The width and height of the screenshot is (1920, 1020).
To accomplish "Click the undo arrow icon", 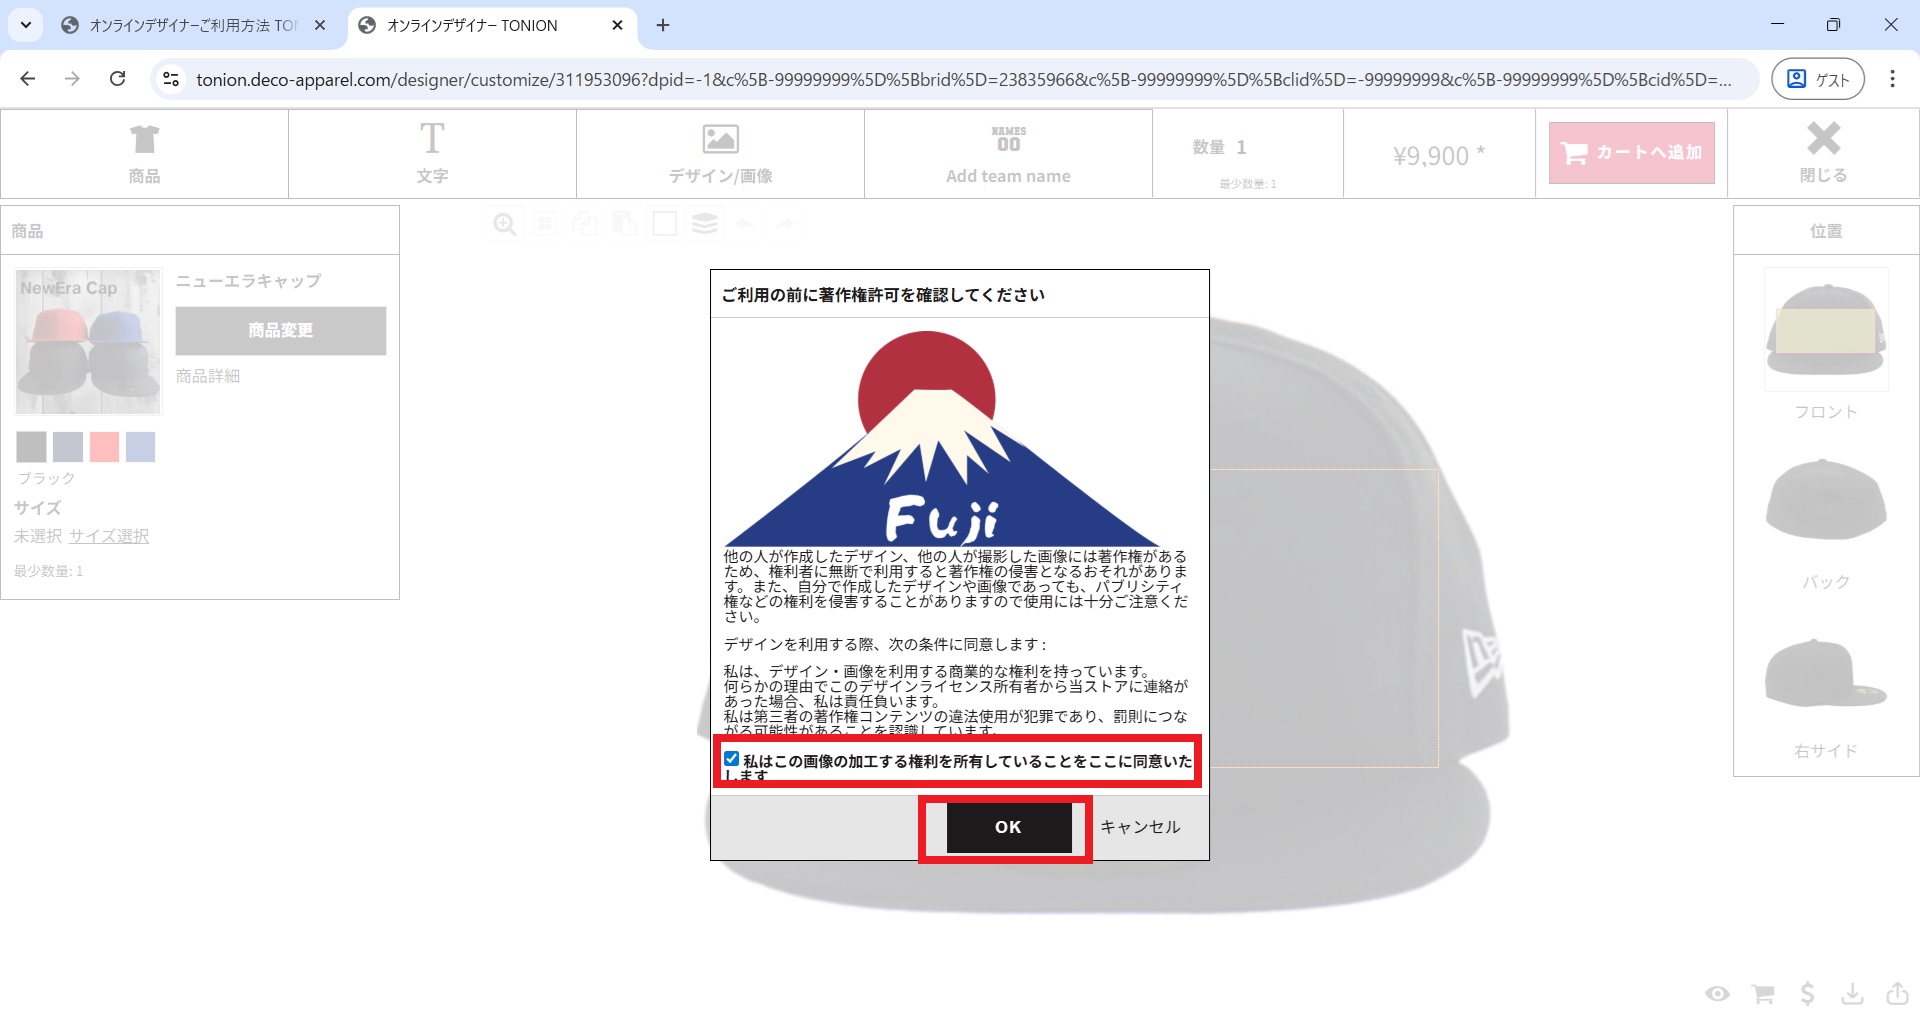I will pyautogui.click(x=745, y=224).
